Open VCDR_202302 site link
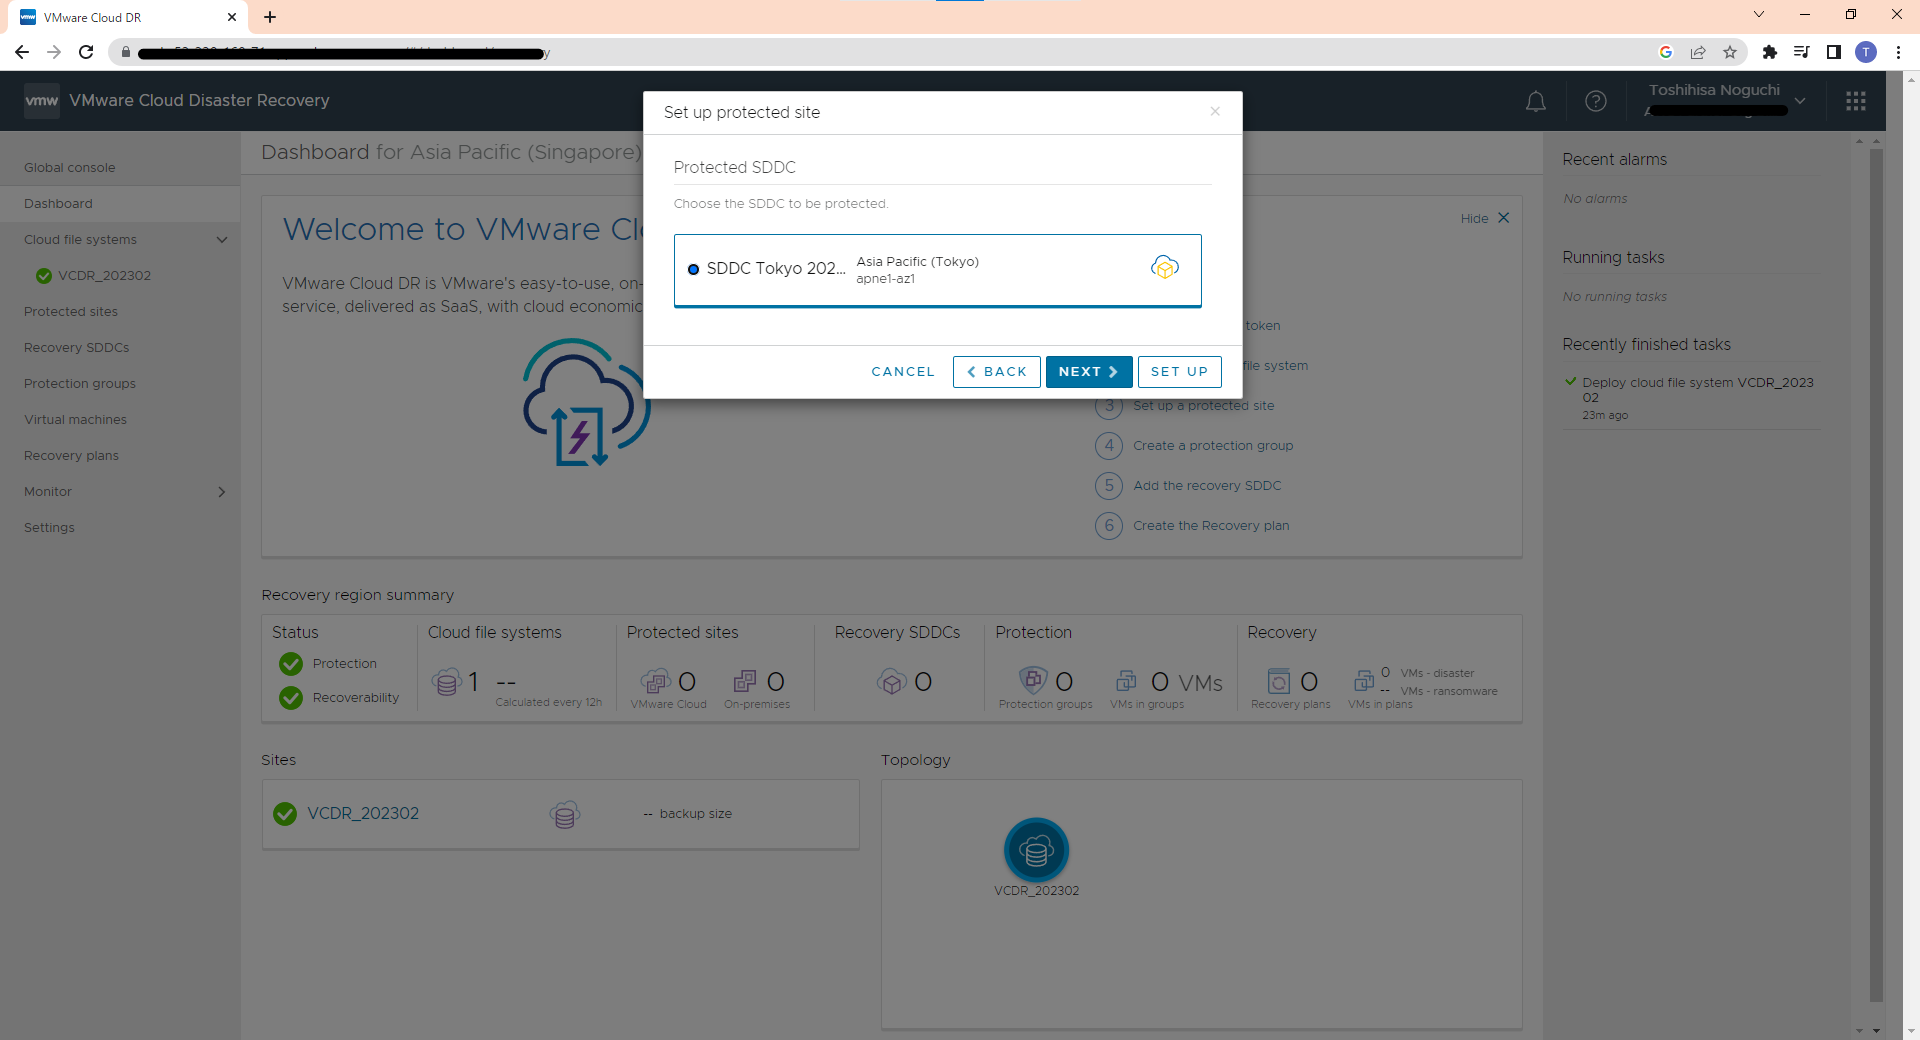This screenshot has width=1920, height=1040. click(363, 813)
